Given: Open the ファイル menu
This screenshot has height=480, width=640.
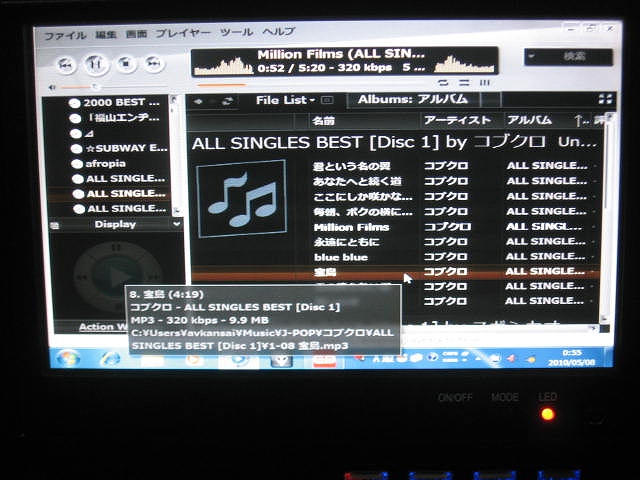Looking at the screenshot, I should (64, 34).
